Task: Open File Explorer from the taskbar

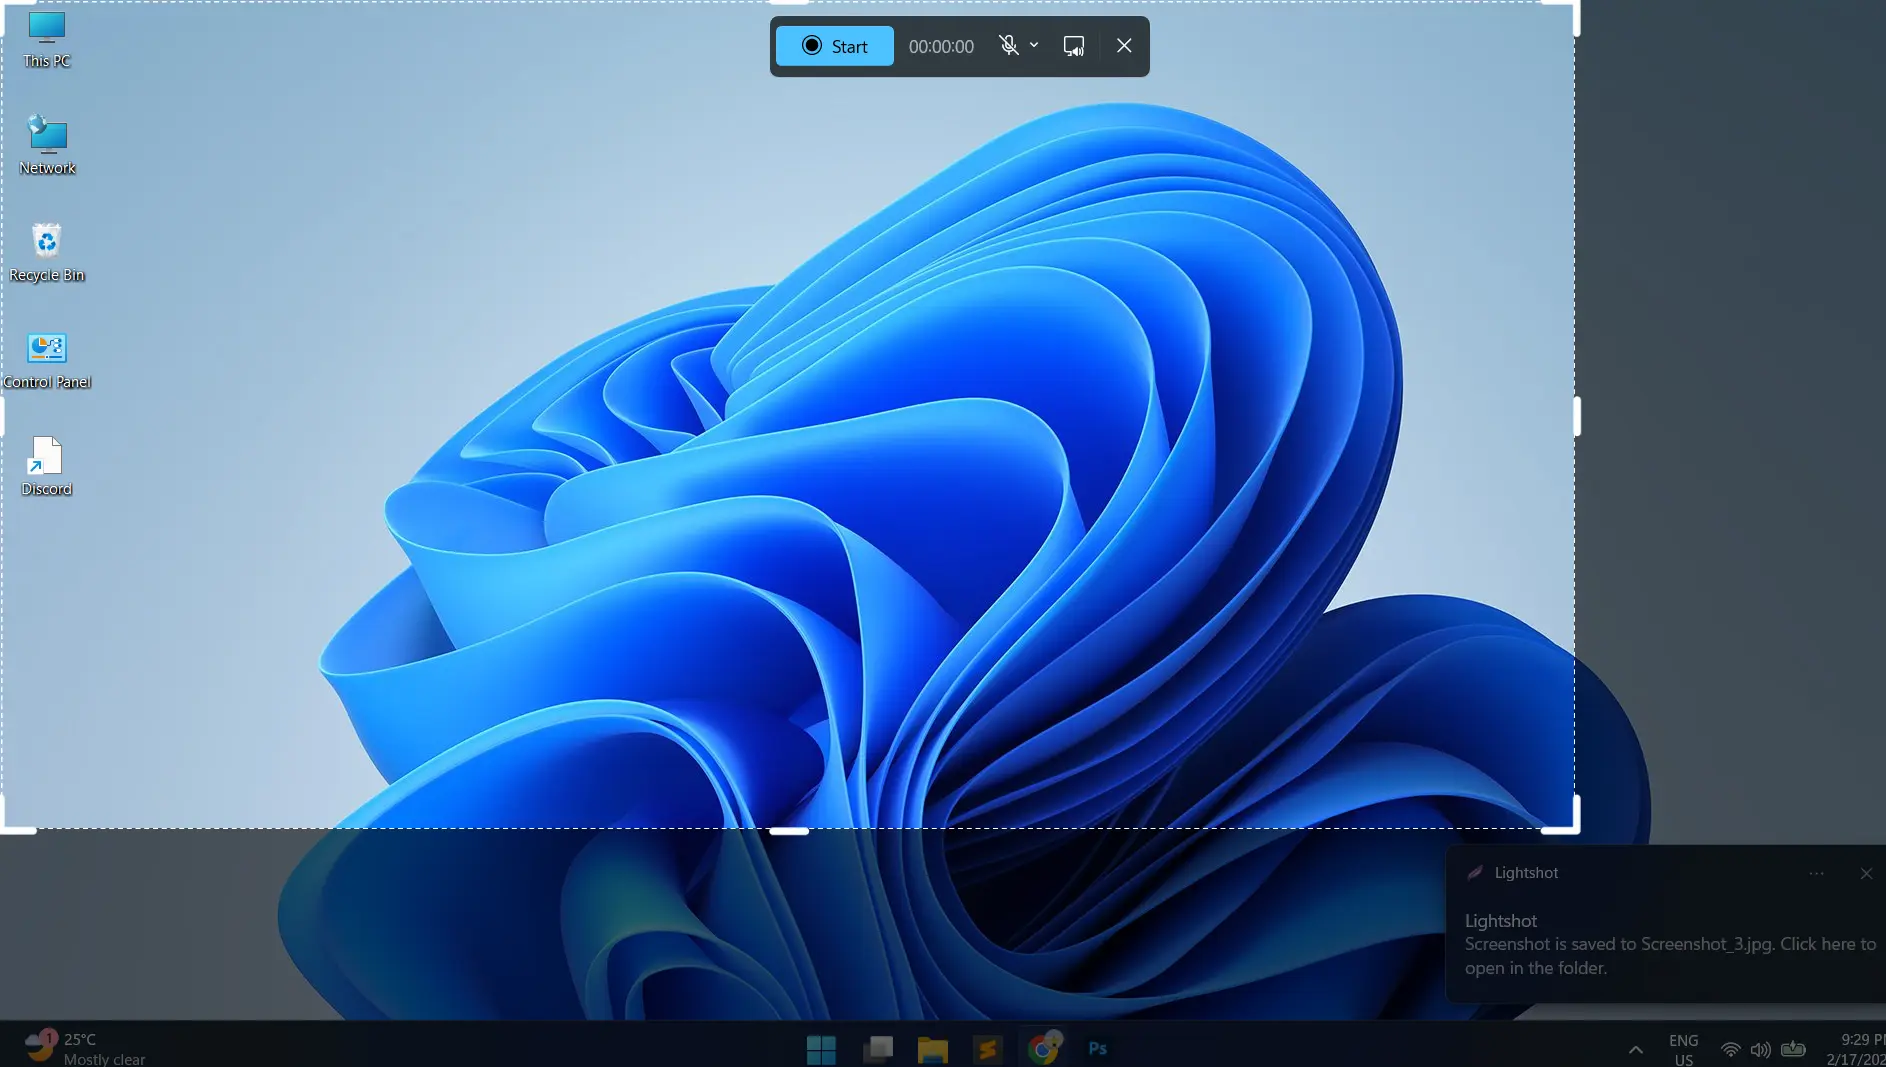Action: (933, 1048)
